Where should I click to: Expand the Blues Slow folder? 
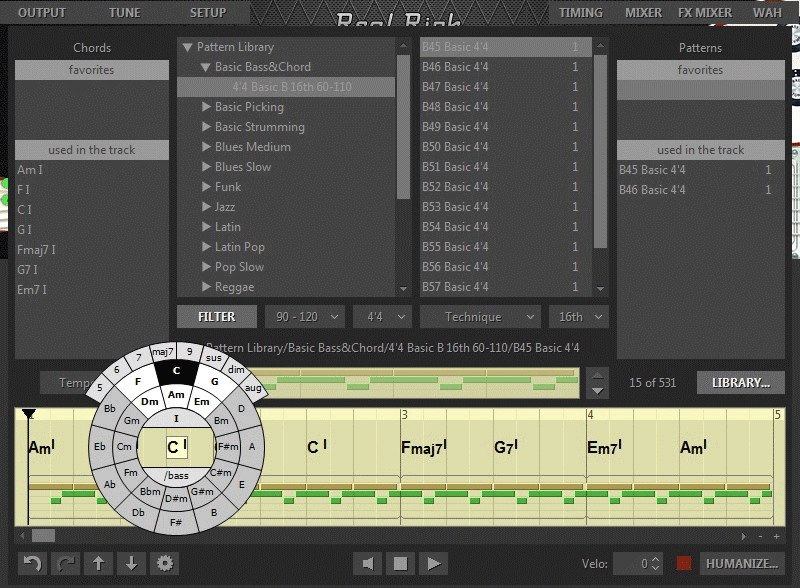pos(206,166)
